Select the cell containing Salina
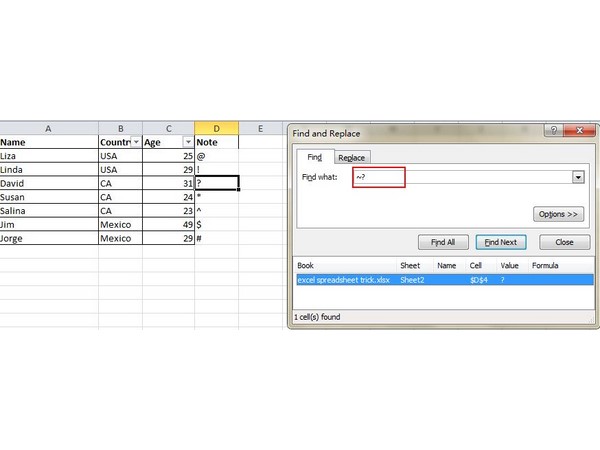 [49, 211]
